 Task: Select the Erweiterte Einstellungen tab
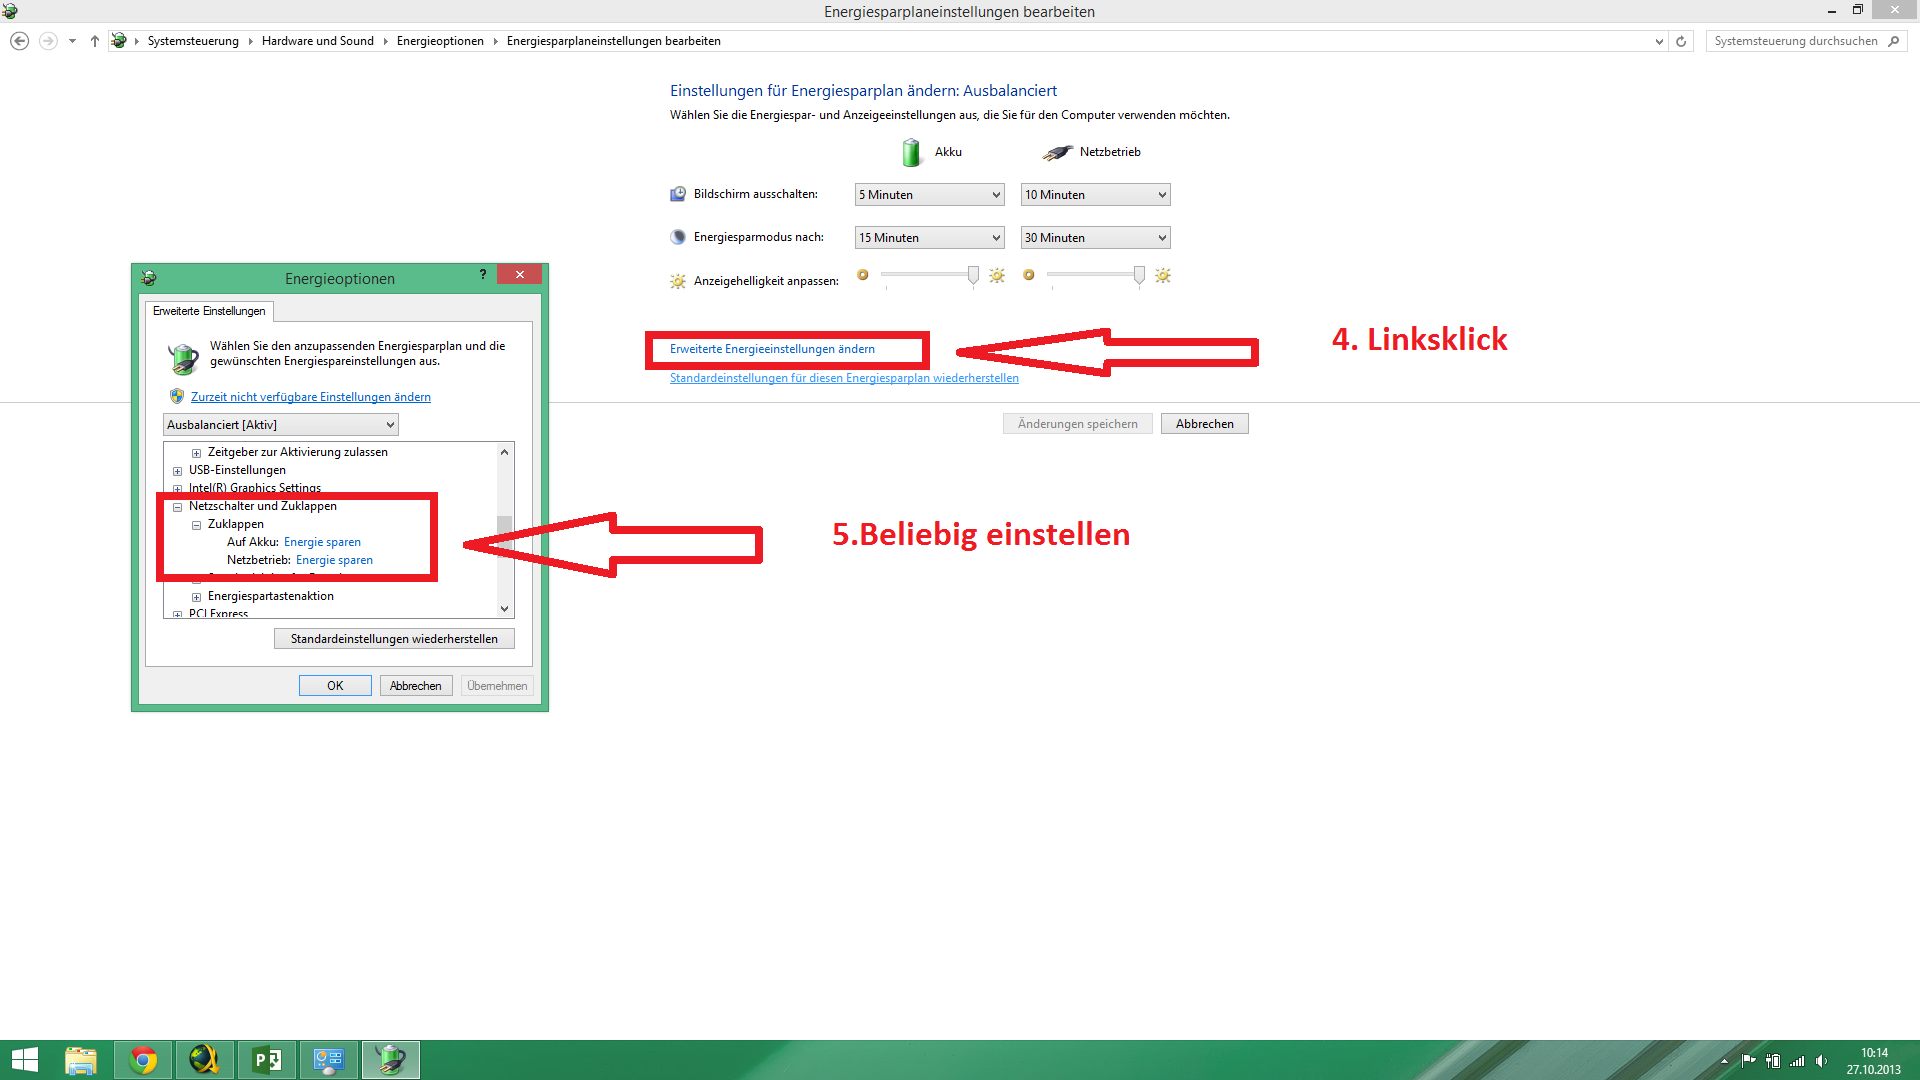(209, 311)
